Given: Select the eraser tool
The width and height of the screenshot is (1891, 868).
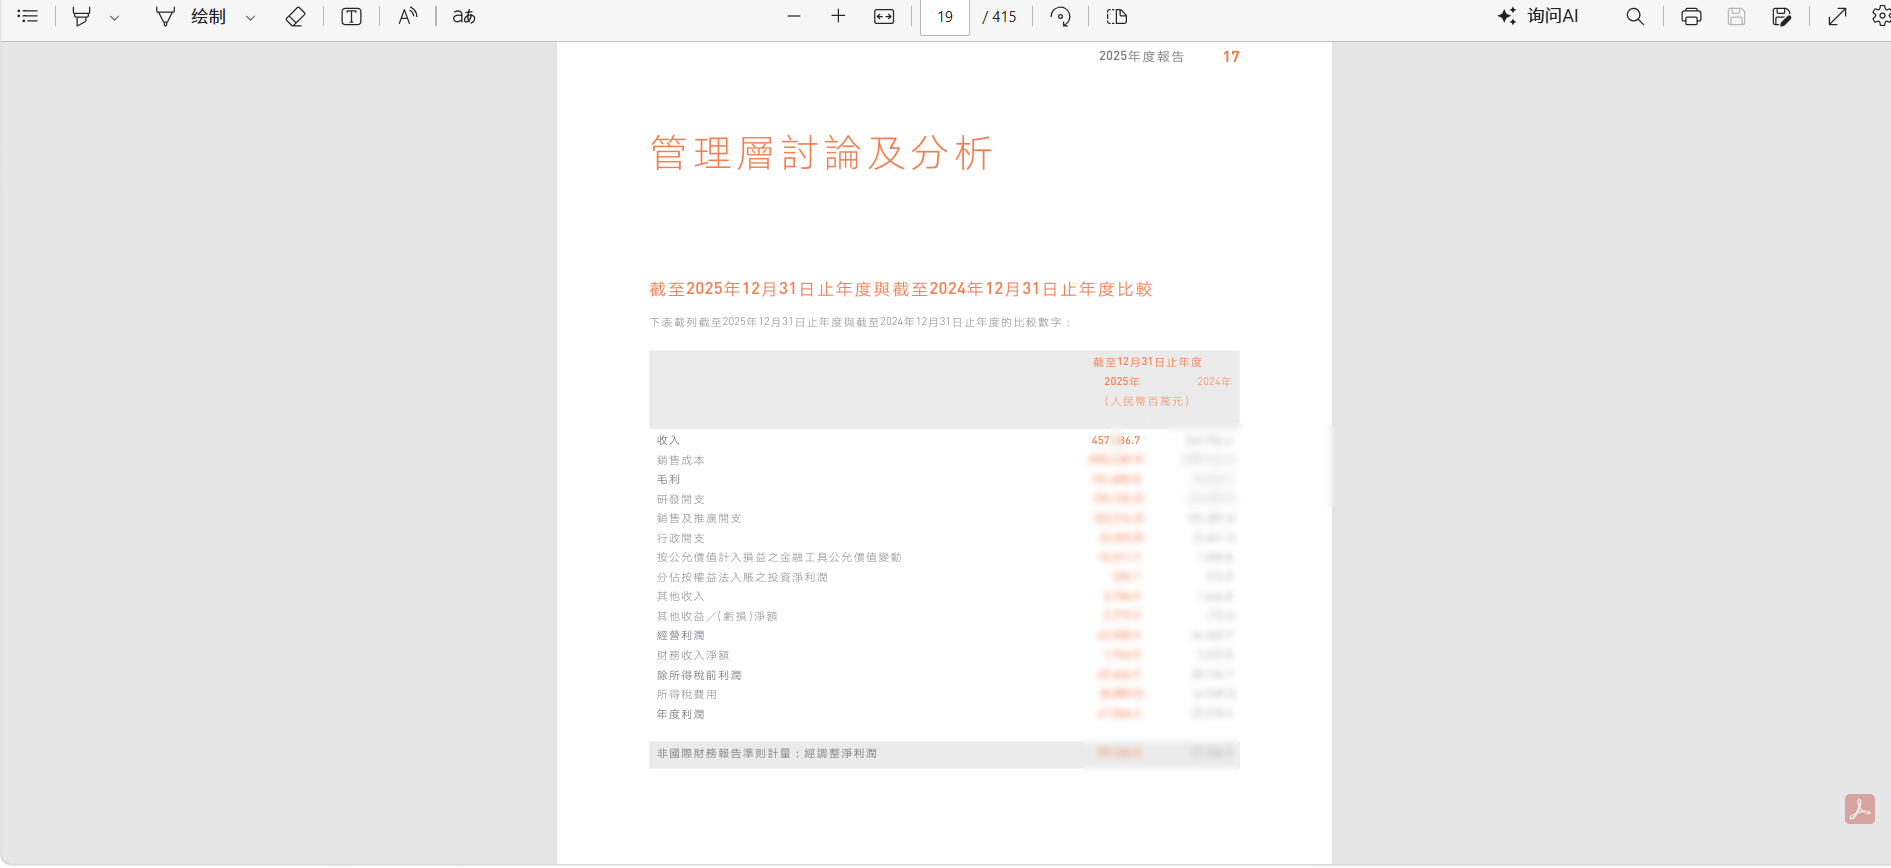Looking at the screenshot, I should click(x=295, y=16).
